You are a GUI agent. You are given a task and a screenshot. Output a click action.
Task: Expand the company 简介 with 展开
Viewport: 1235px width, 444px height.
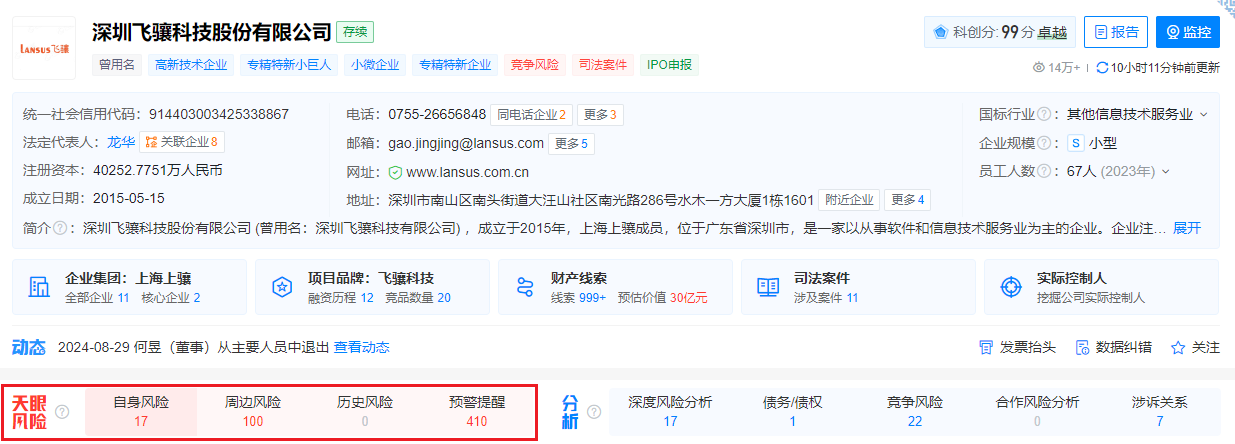point(1187,228)
